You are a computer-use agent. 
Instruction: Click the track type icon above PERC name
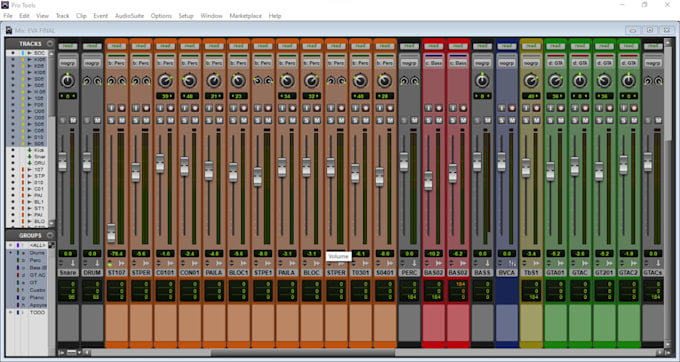click(414, 263)
